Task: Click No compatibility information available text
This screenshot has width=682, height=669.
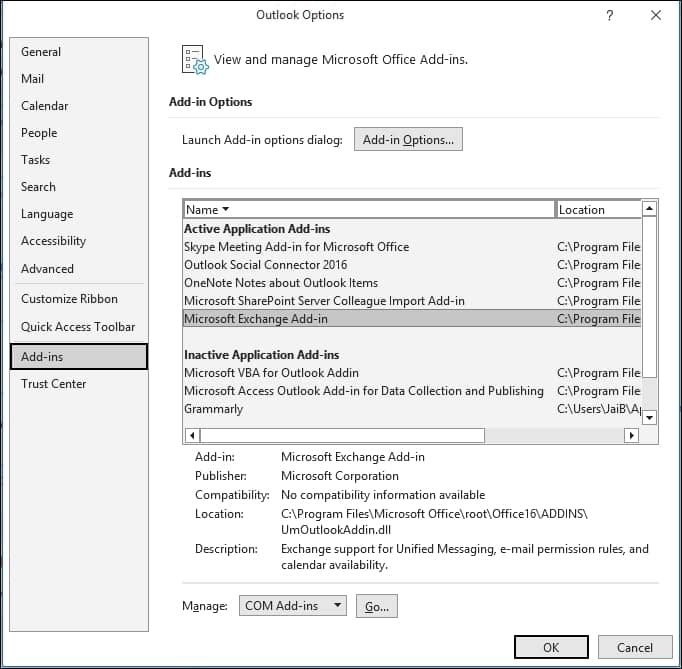Action: click(x=383, y=495)
